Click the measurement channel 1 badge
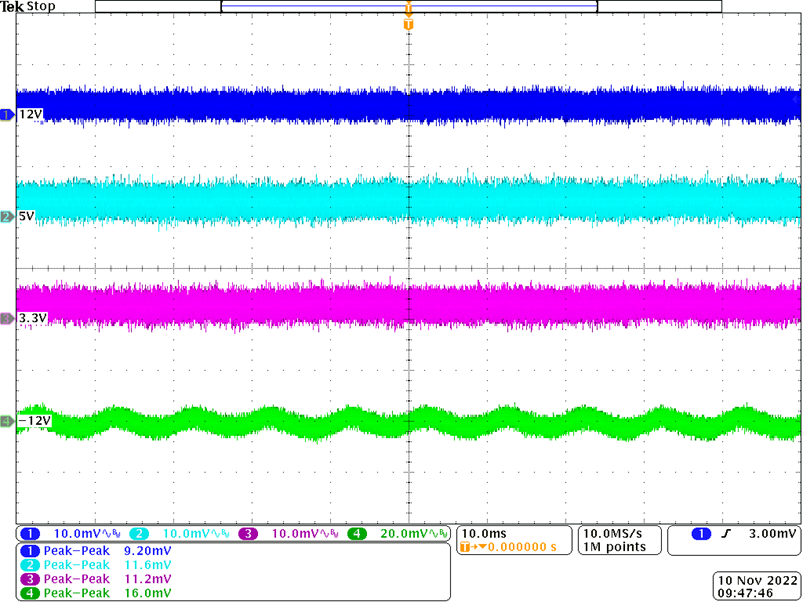The width and height of the screenshot is (803, 602). click(x=30, y=551)
